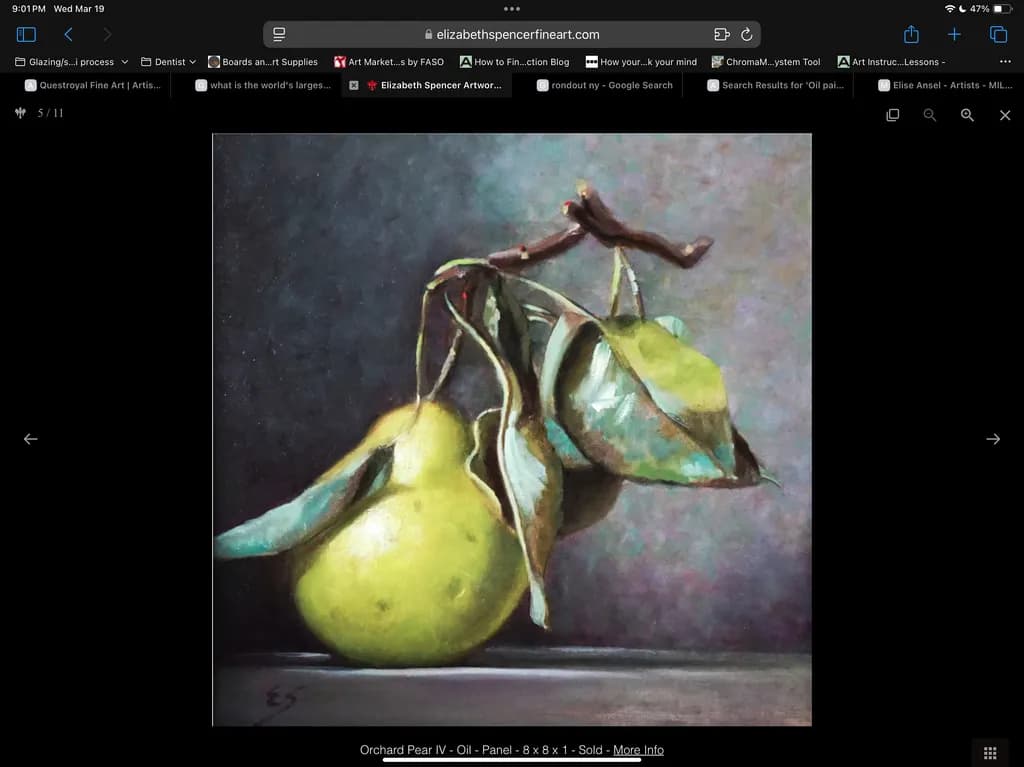Expand the Glazing/s...i process bookmarks folder
Viewport: 1024px width, 767px height.
[x=71, y=62]
